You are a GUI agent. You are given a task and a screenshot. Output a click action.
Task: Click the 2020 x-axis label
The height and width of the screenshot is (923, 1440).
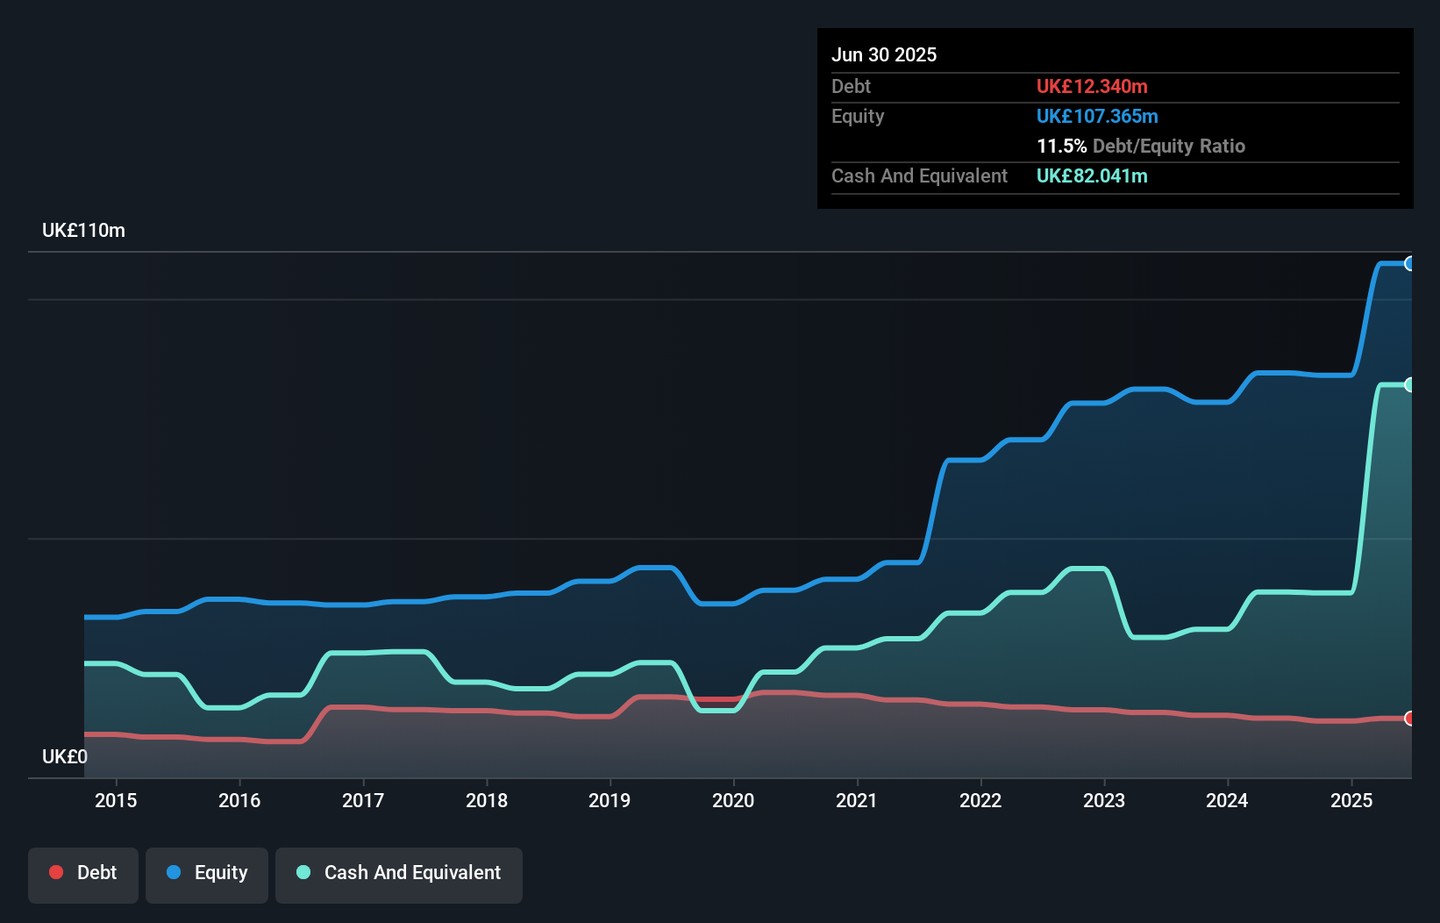pos(733,801)
